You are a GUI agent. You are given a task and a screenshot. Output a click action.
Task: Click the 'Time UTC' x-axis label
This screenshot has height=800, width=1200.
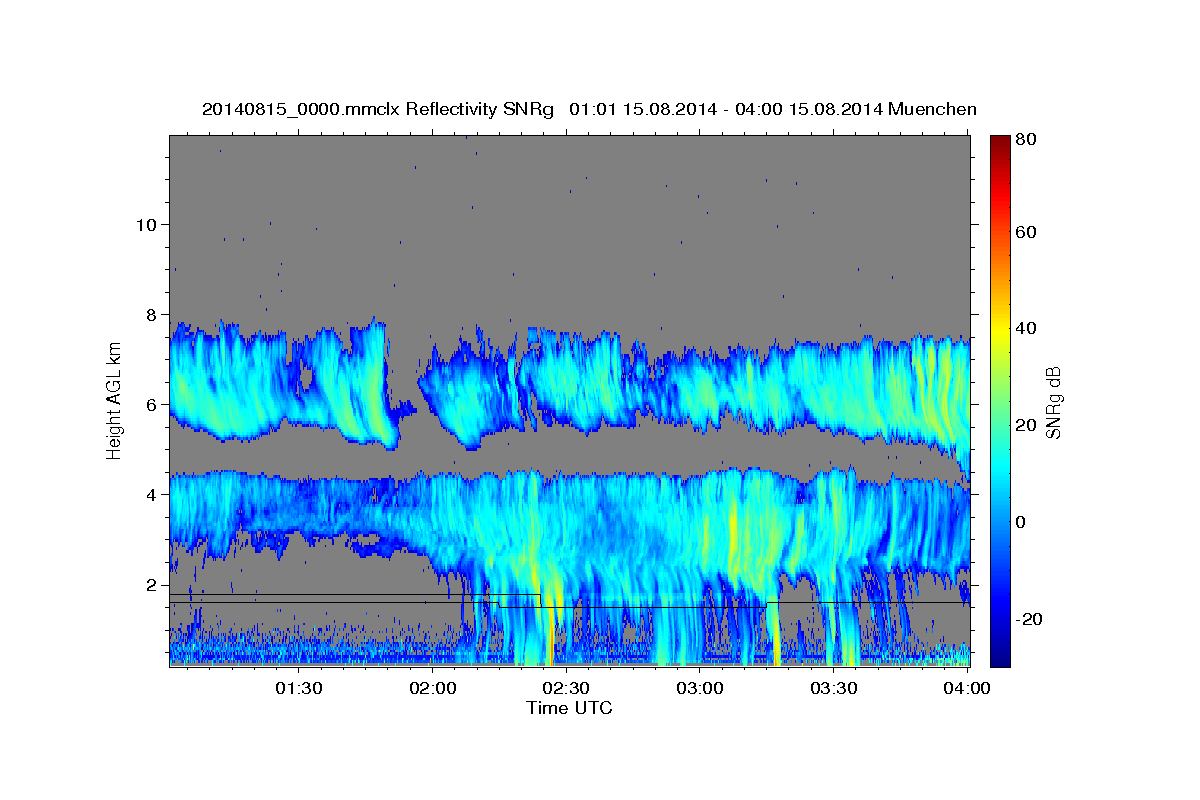click(569, 708)
